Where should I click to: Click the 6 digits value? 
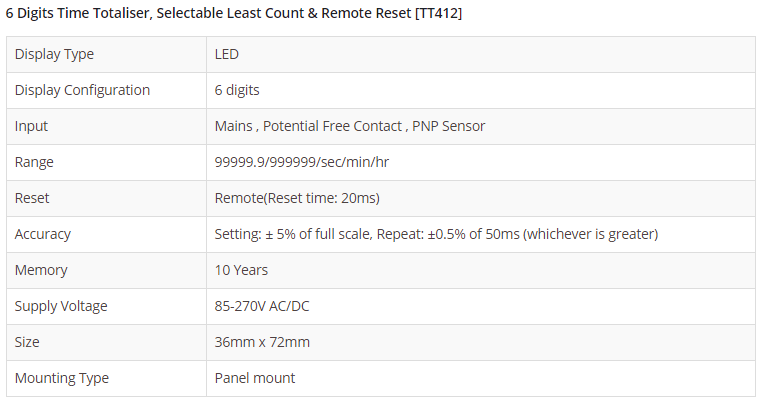click(x=237, y=90)
